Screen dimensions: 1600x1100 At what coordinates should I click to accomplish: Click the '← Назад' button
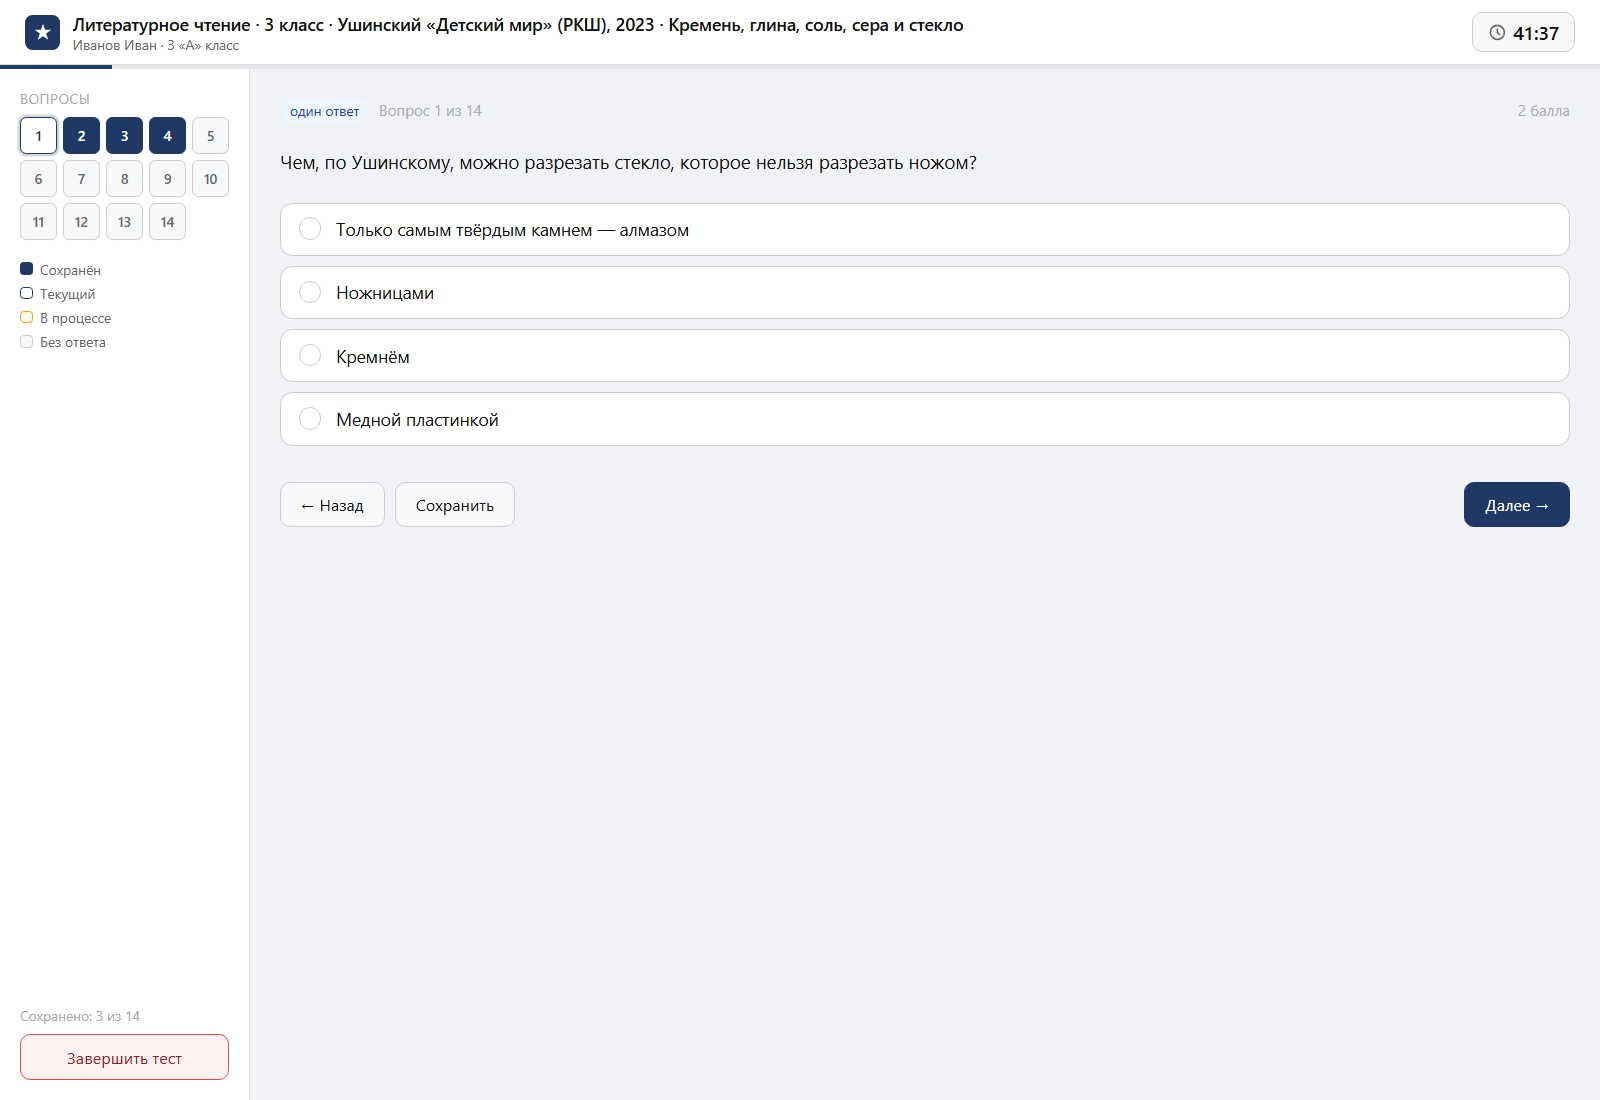pos(332,505)
